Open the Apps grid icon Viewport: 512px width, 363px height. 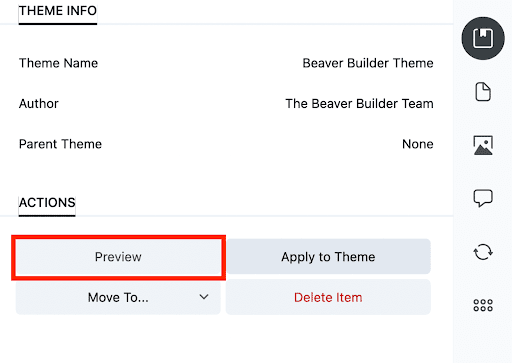click(x=483, y=305)
